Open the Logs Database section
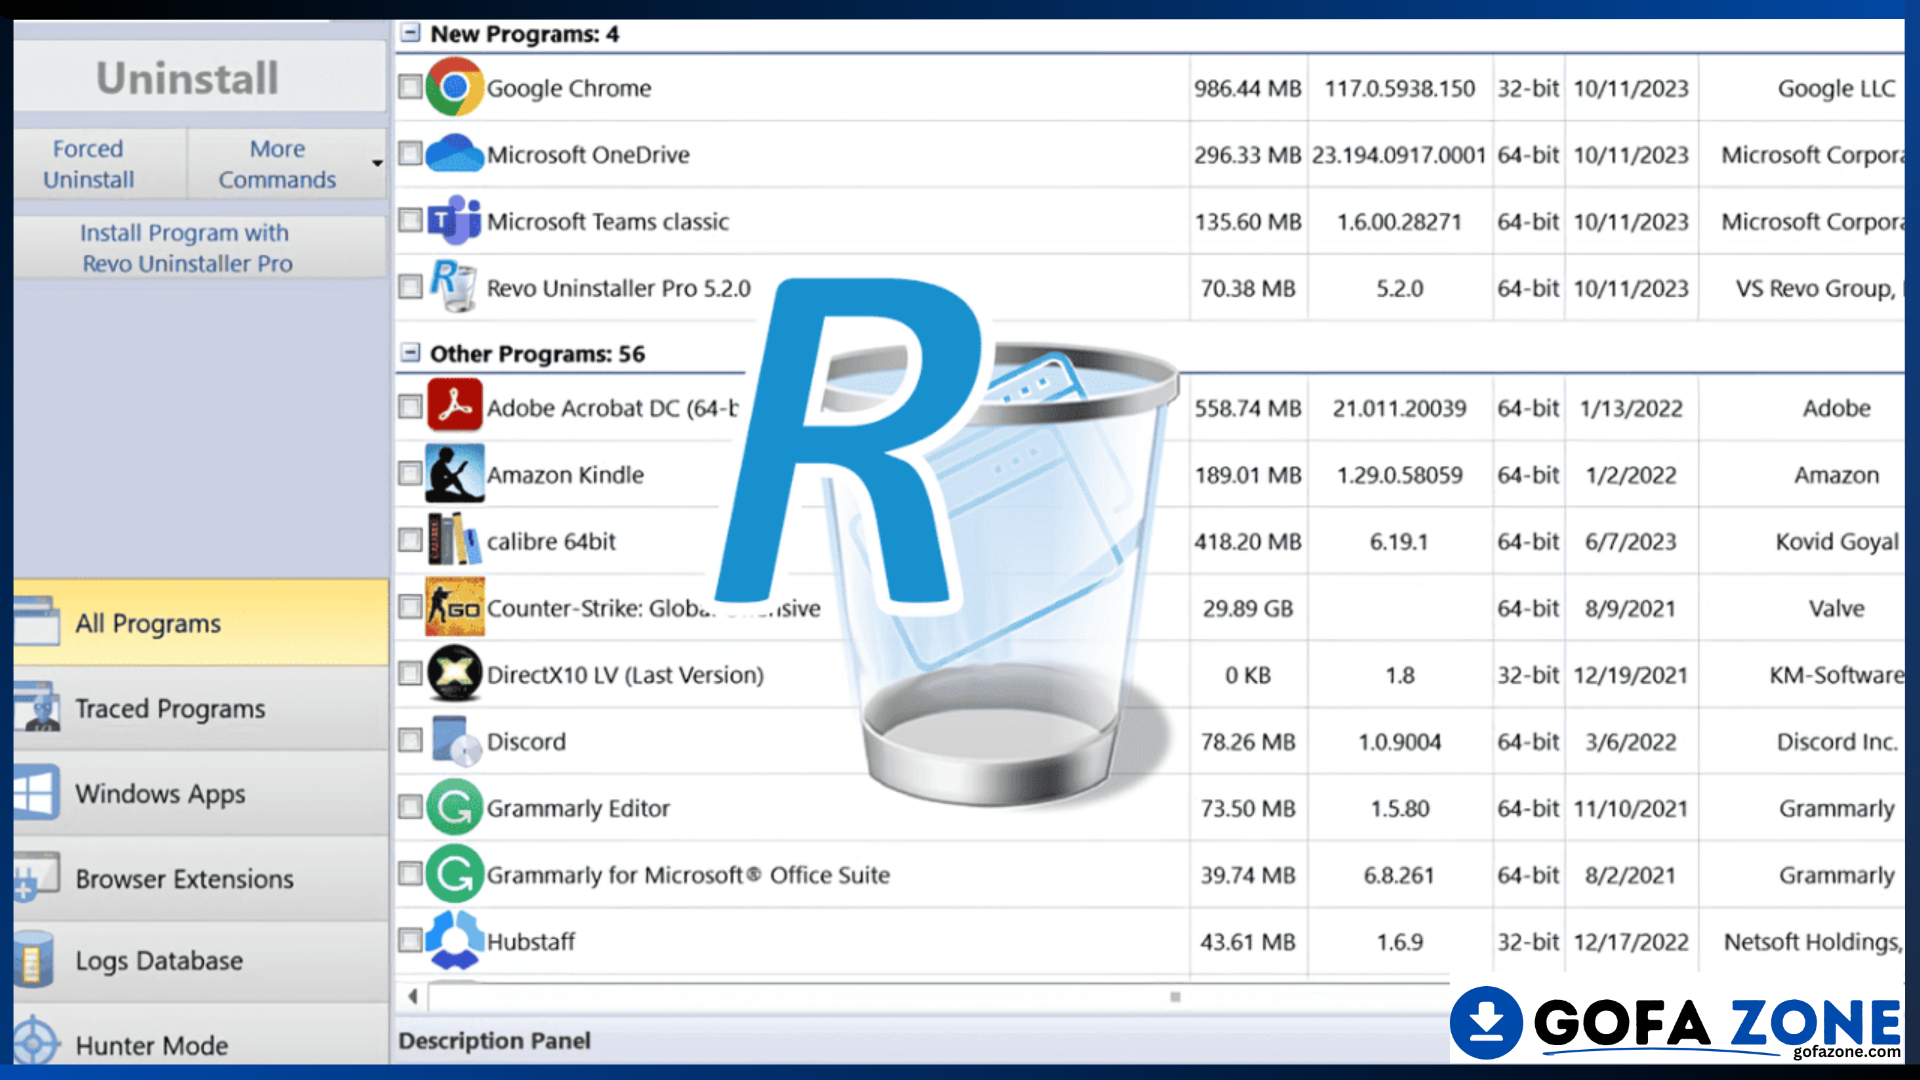This screenshot has width=1920, height=1080. tap(201, 960)
